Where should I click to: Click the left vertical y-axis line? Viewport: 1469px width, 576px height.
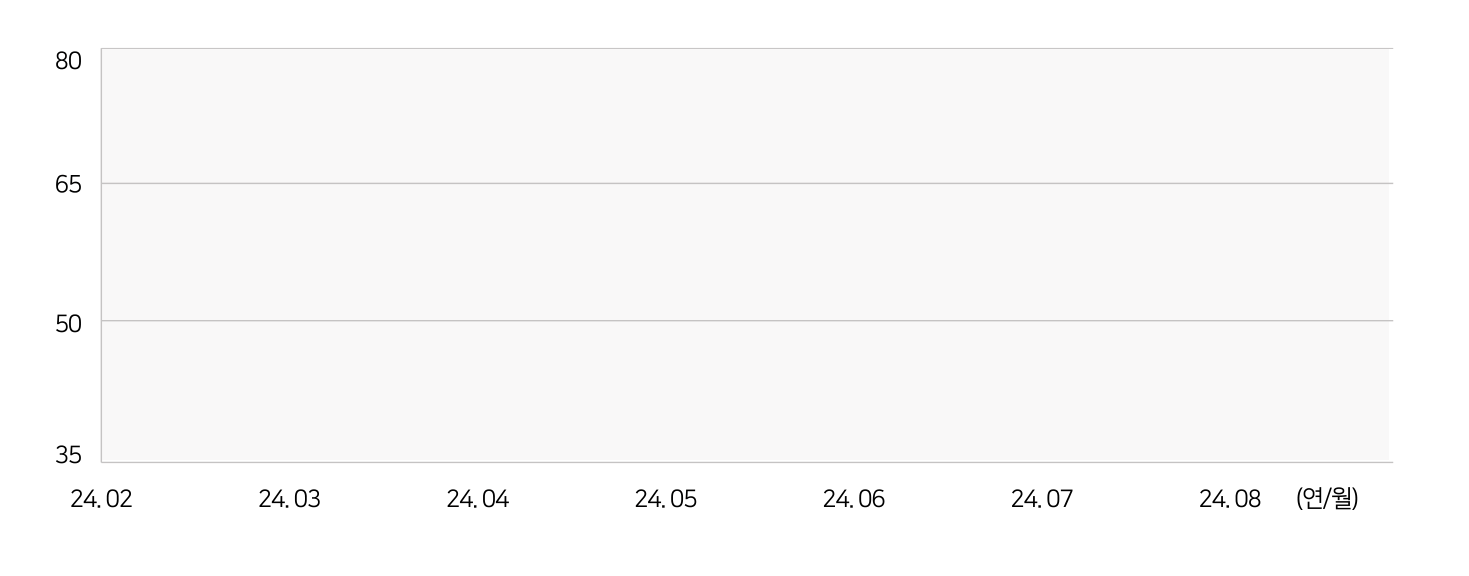point(101,255)
